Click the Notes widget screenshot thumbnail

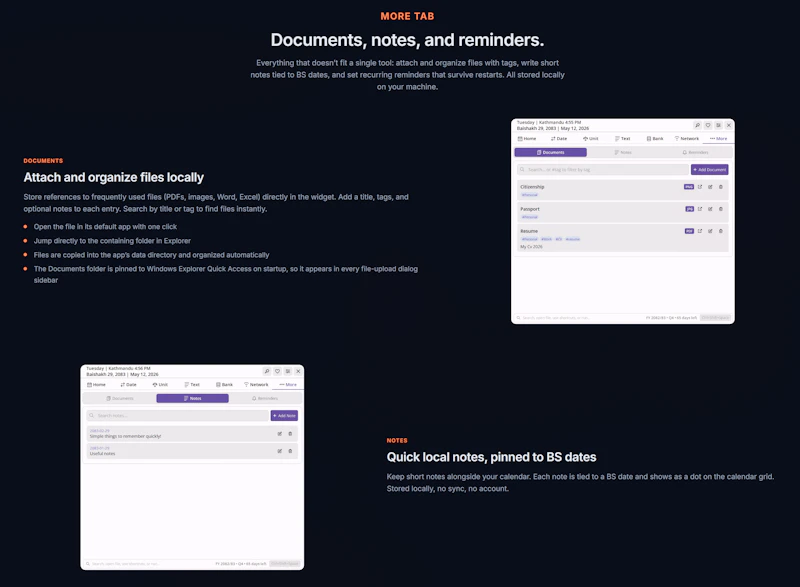(x=192, y=467)
